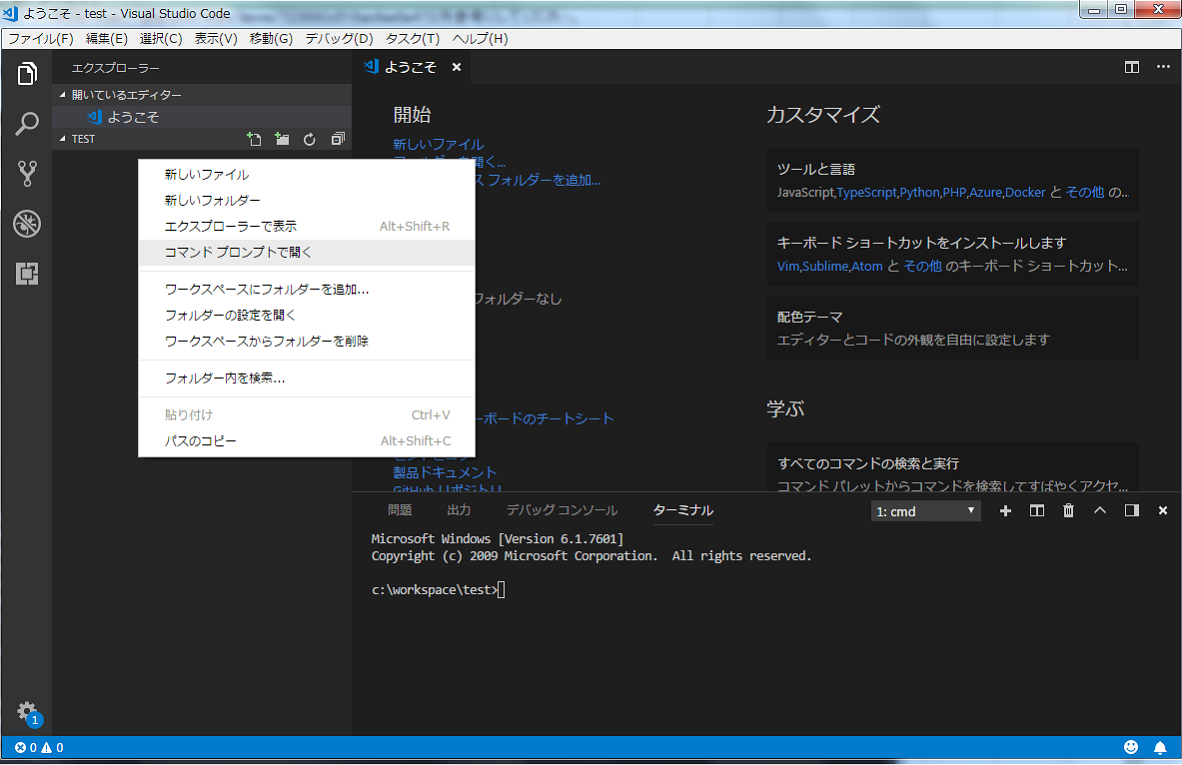Select コマンド プロンプトで開く in context menu
Image resolution: width=1182 pixels, height=765 pixels.
(238, 252)
